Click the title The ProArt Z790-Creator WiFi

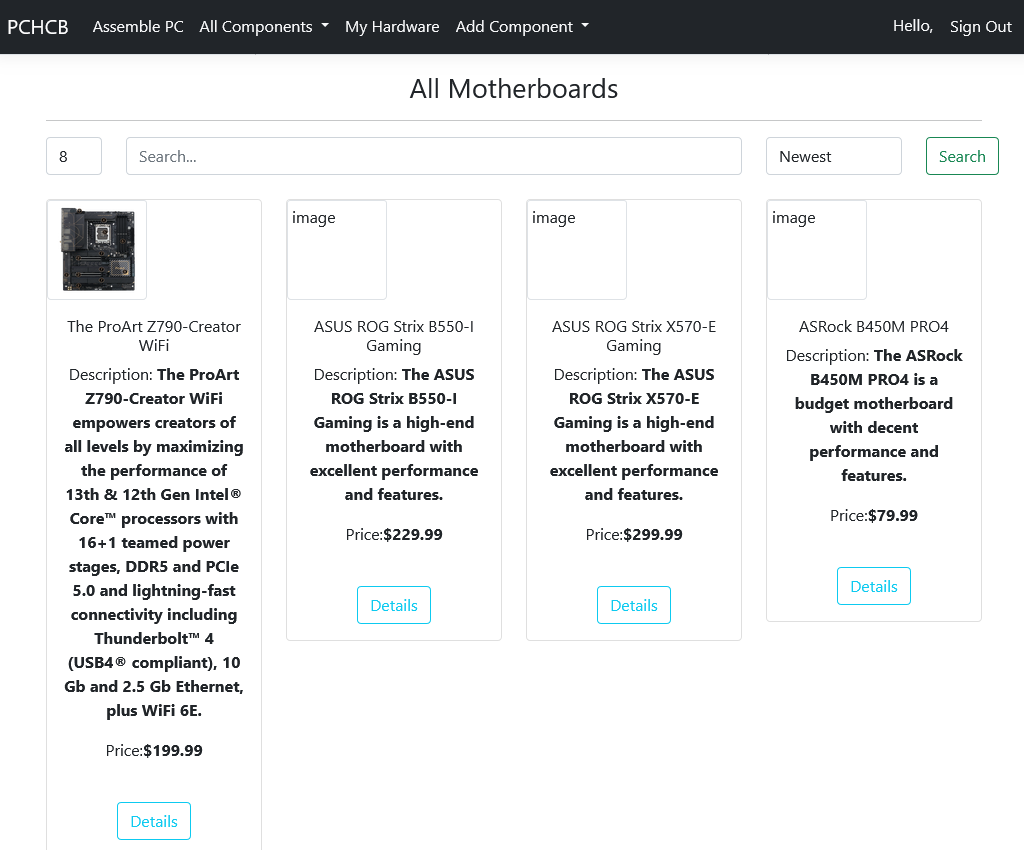click(154, 336)
